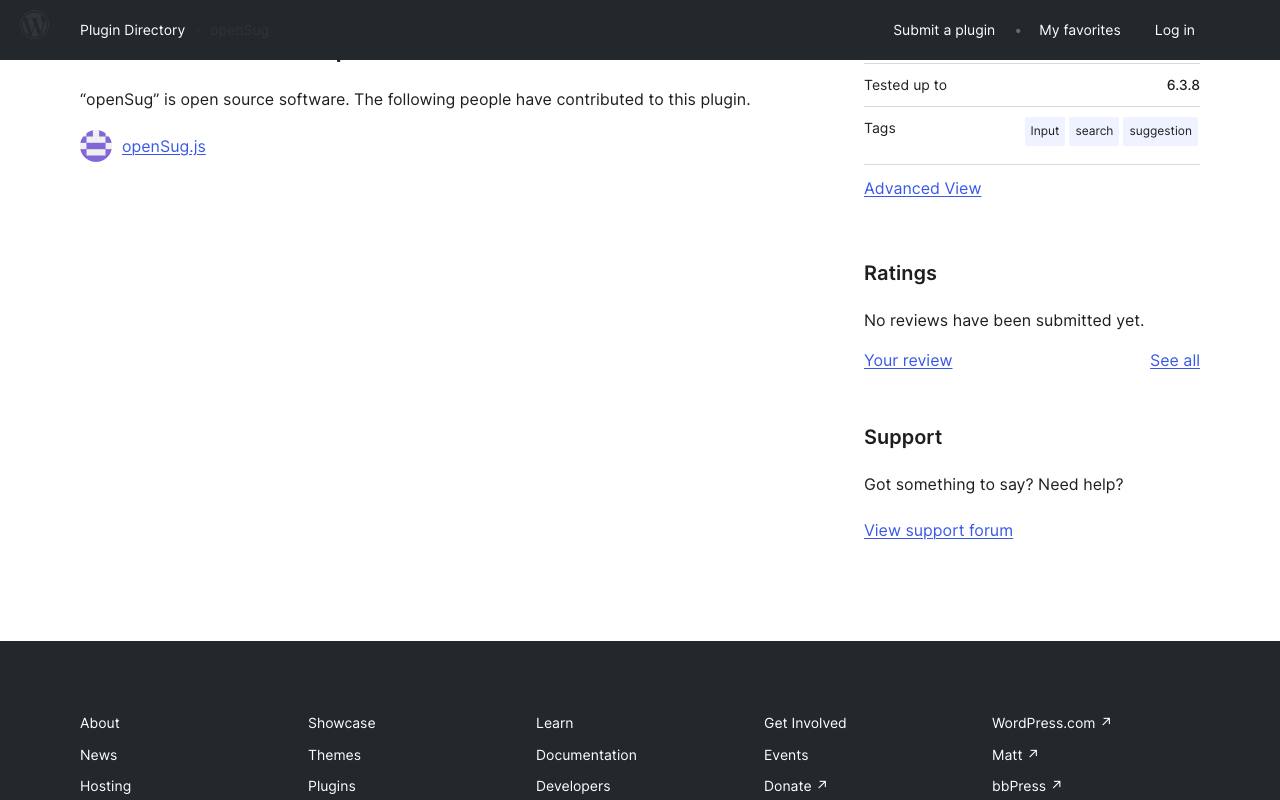
Task: Open the Advanced View link
Action: click(x=922, y=188)
